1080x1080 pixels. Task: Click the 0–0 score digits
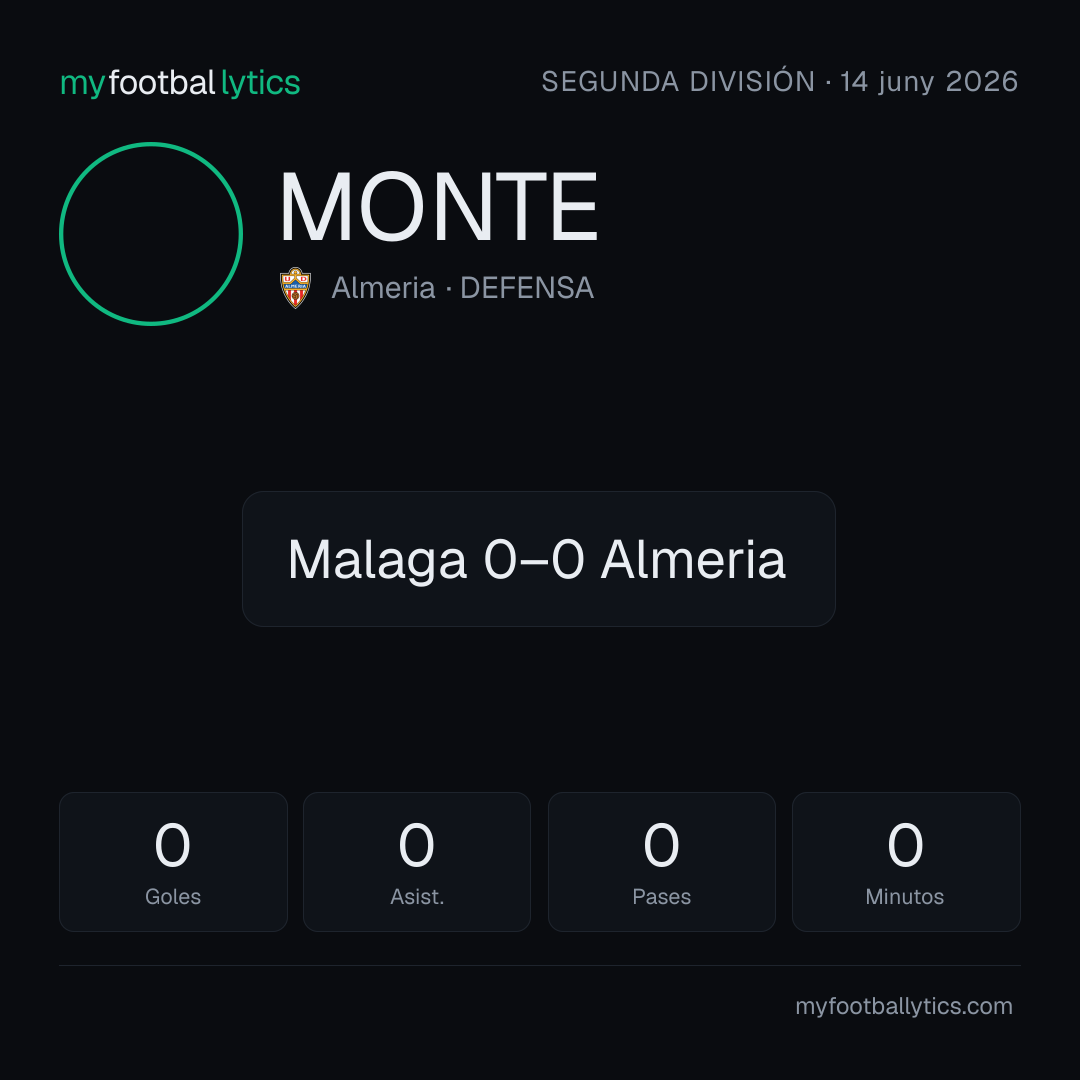click(534, 559)
